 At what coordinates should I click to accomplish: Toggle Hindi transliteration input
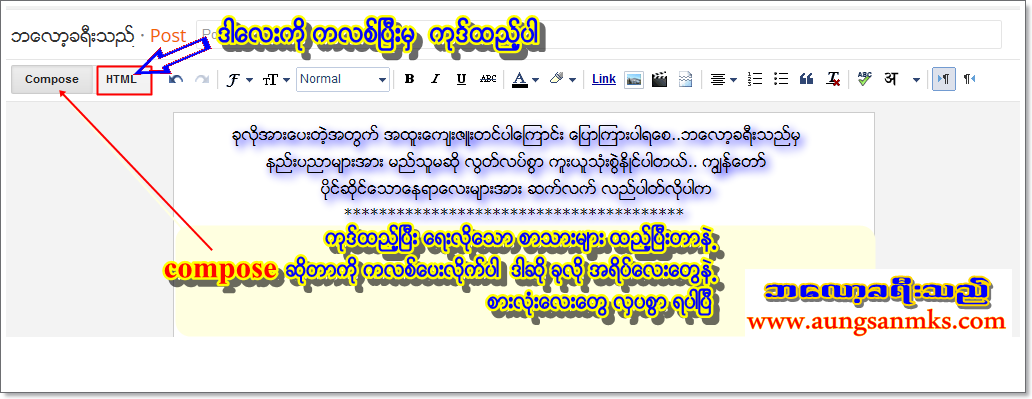click(x=891, y=79)
